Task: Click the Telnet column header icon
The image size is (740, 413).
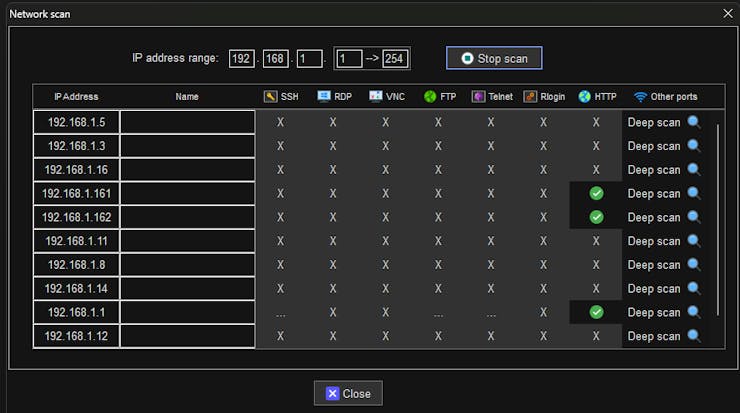Action: 478,96
